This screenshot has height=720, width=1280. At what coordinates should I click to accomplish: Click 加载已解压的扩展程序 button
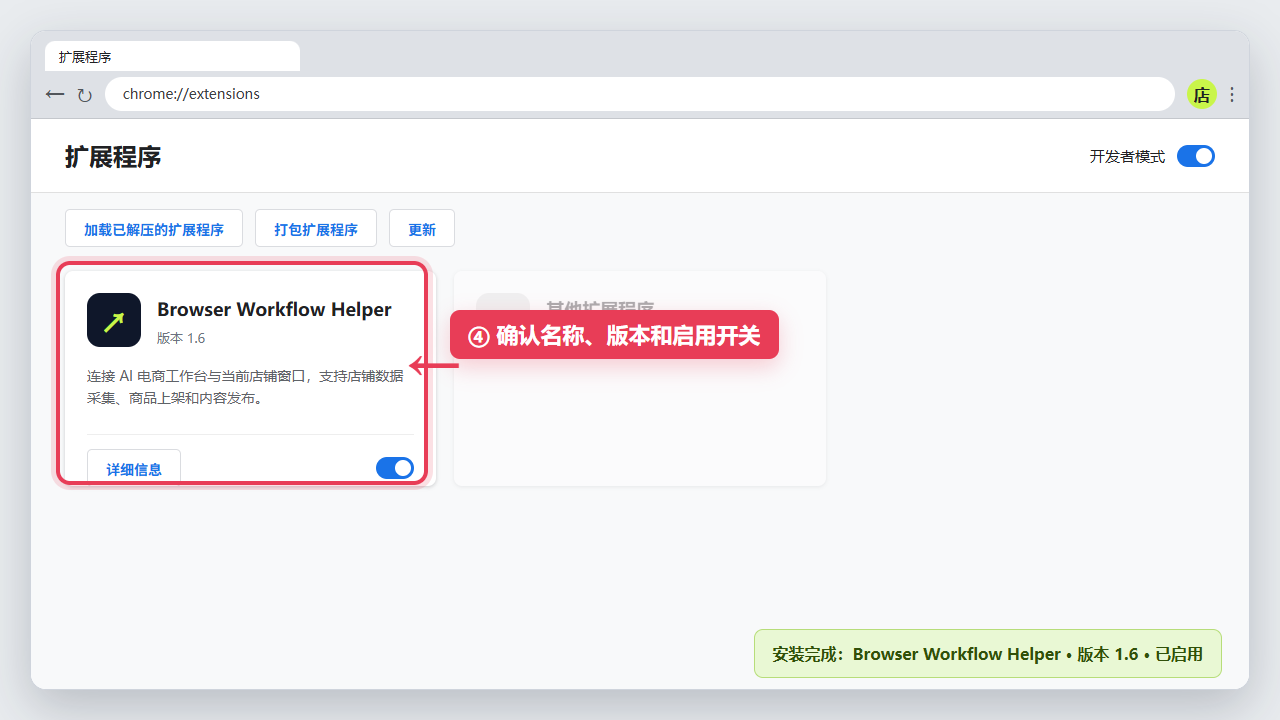[x=154, y=228]
